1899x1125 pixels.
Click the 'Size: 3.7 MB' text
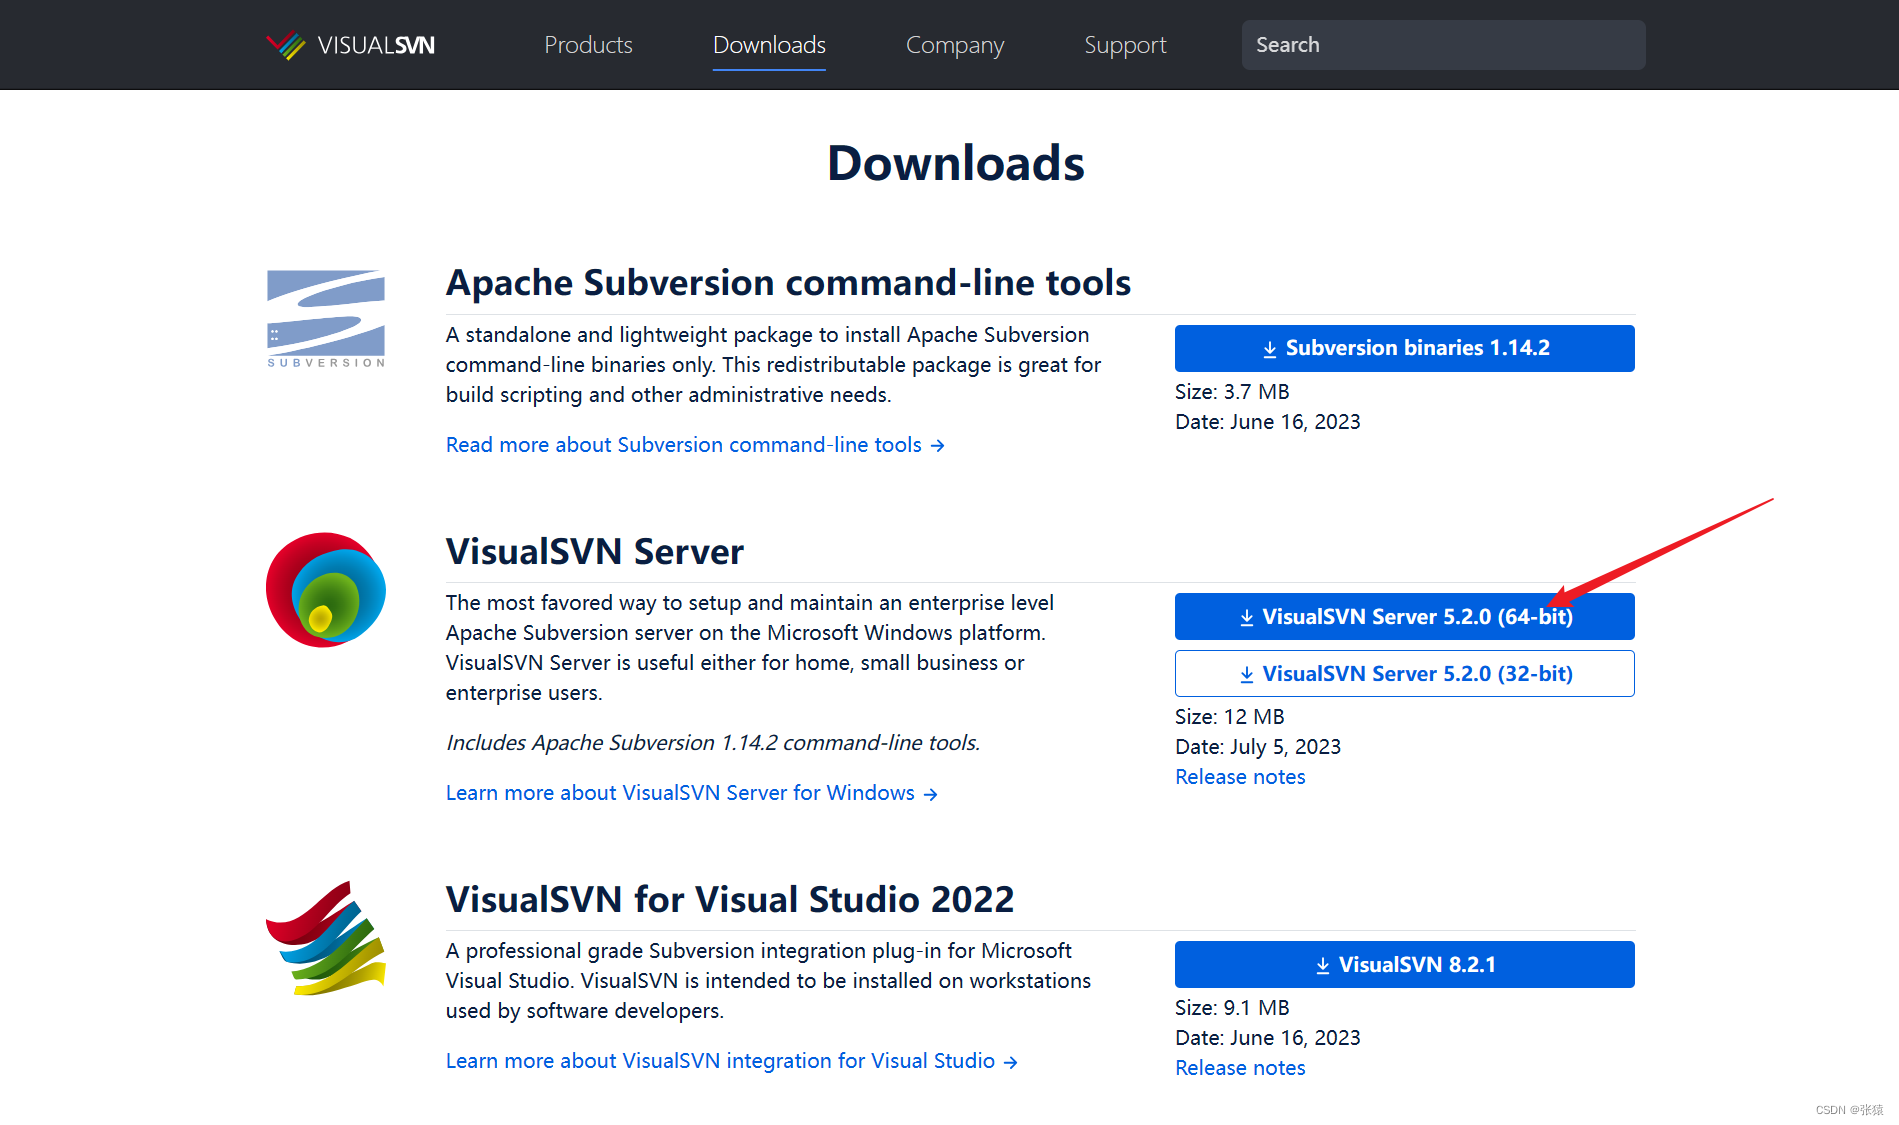click(x=1232, y=392)
